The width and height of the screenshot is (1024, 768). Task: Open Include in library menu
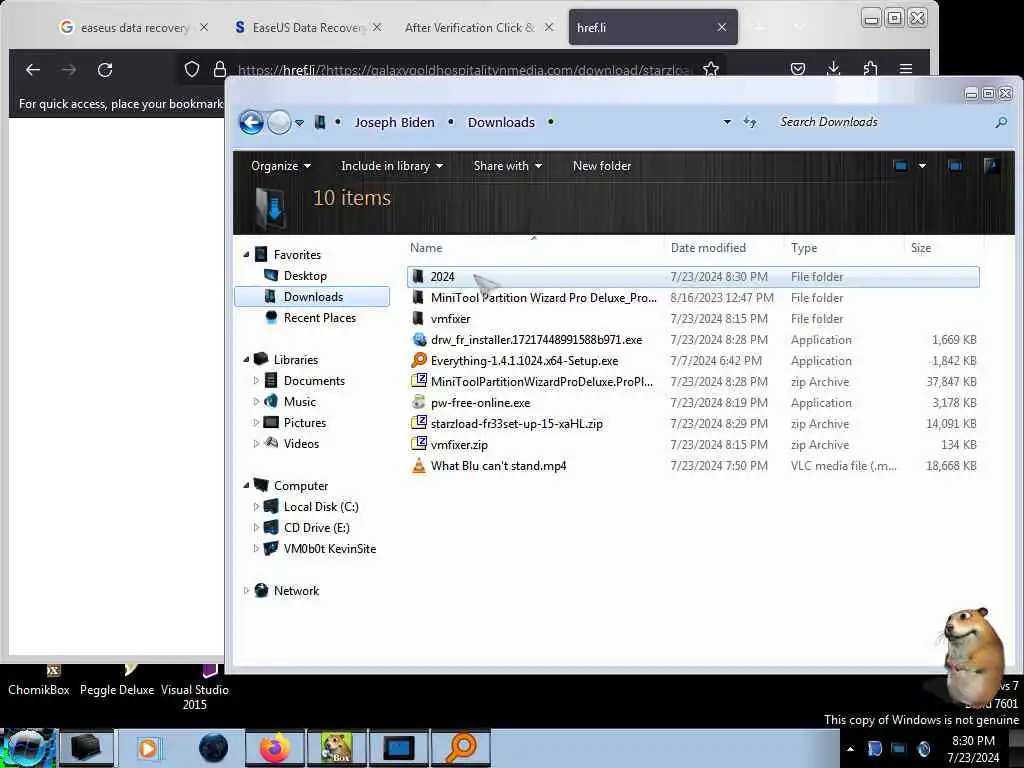tap(392, 166)
